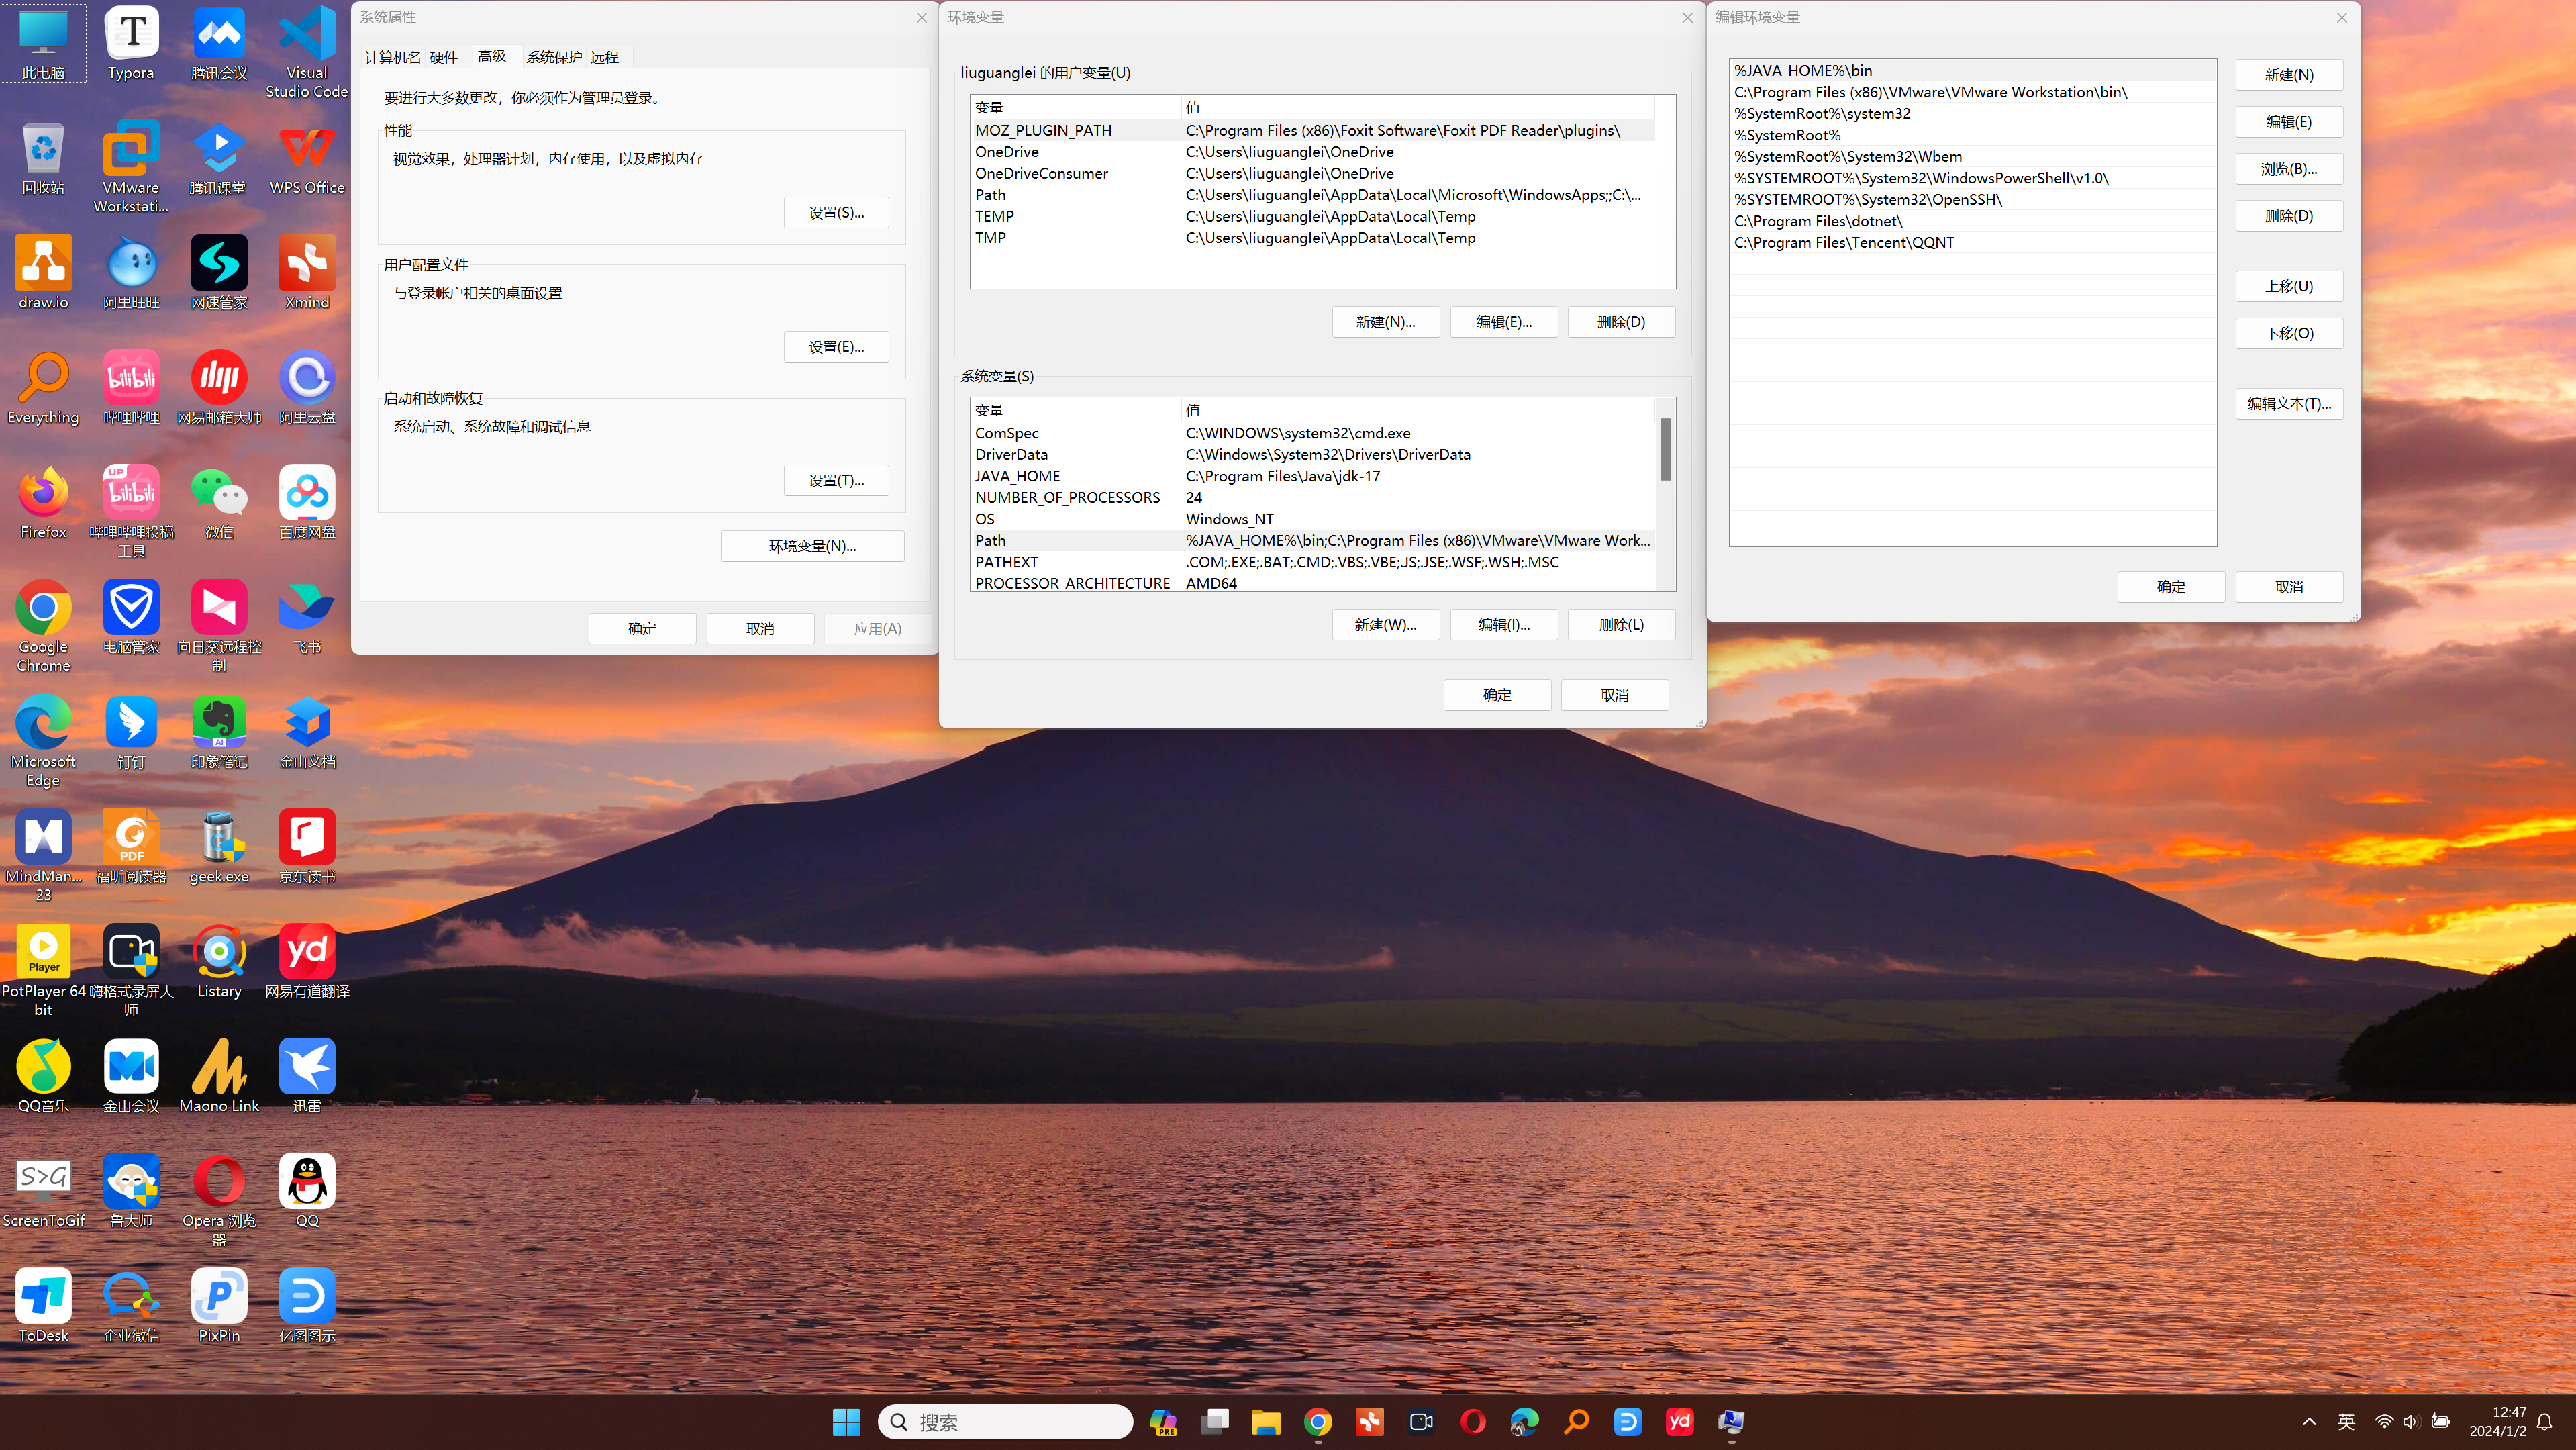Open the 网易有道翻译 desktop icon
This screenshot has width=2576, height=1450.
pyautogui.click(x=307, y=962)
